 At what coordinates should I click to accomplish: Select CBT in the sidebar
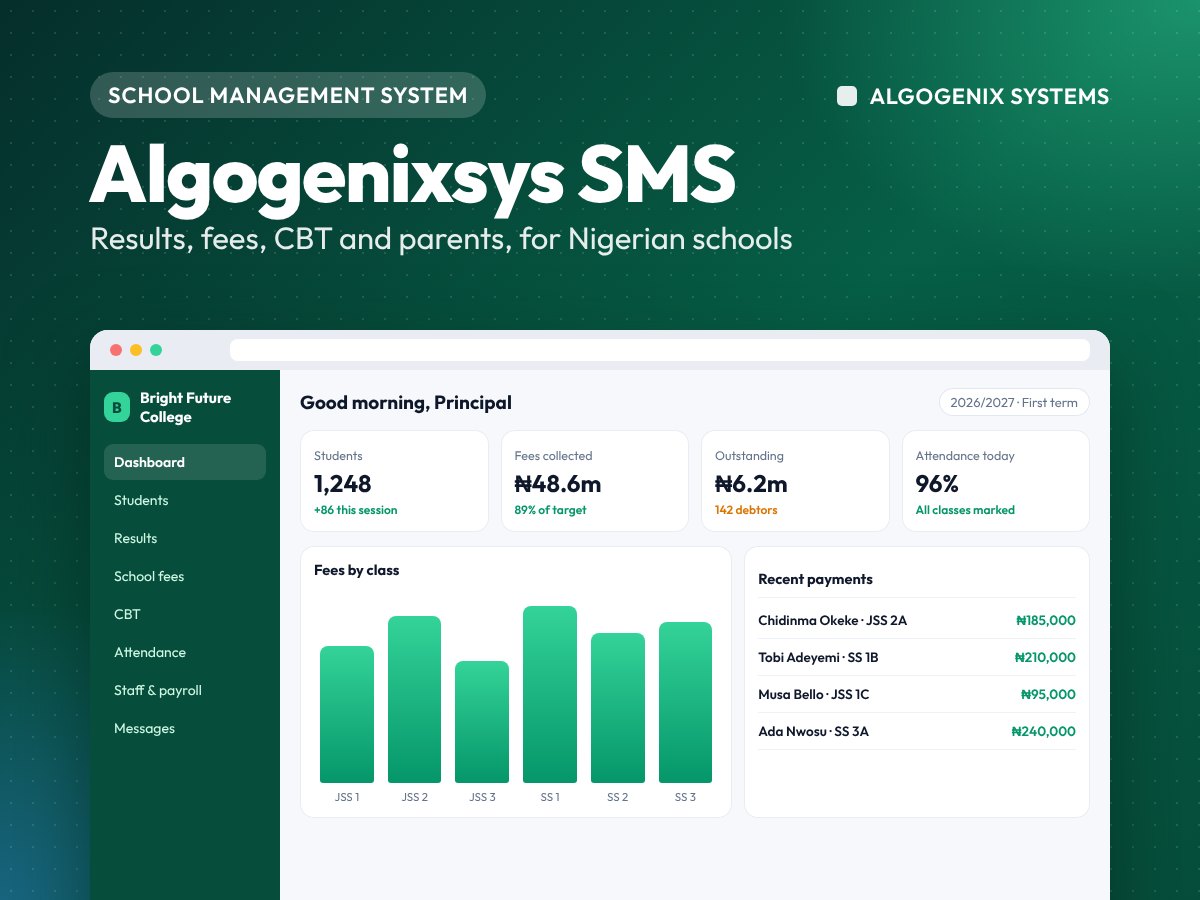click(x=185, y=614)
